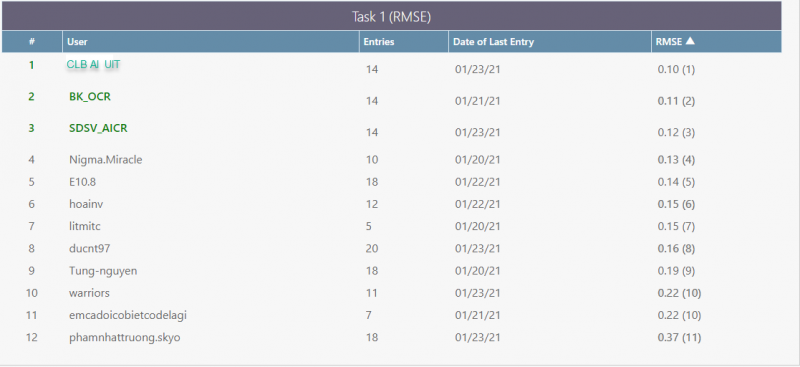This screenshot has width=800, height=367.
Task: Open the SDSV_AICR user link
Action: tap(98, 128)
